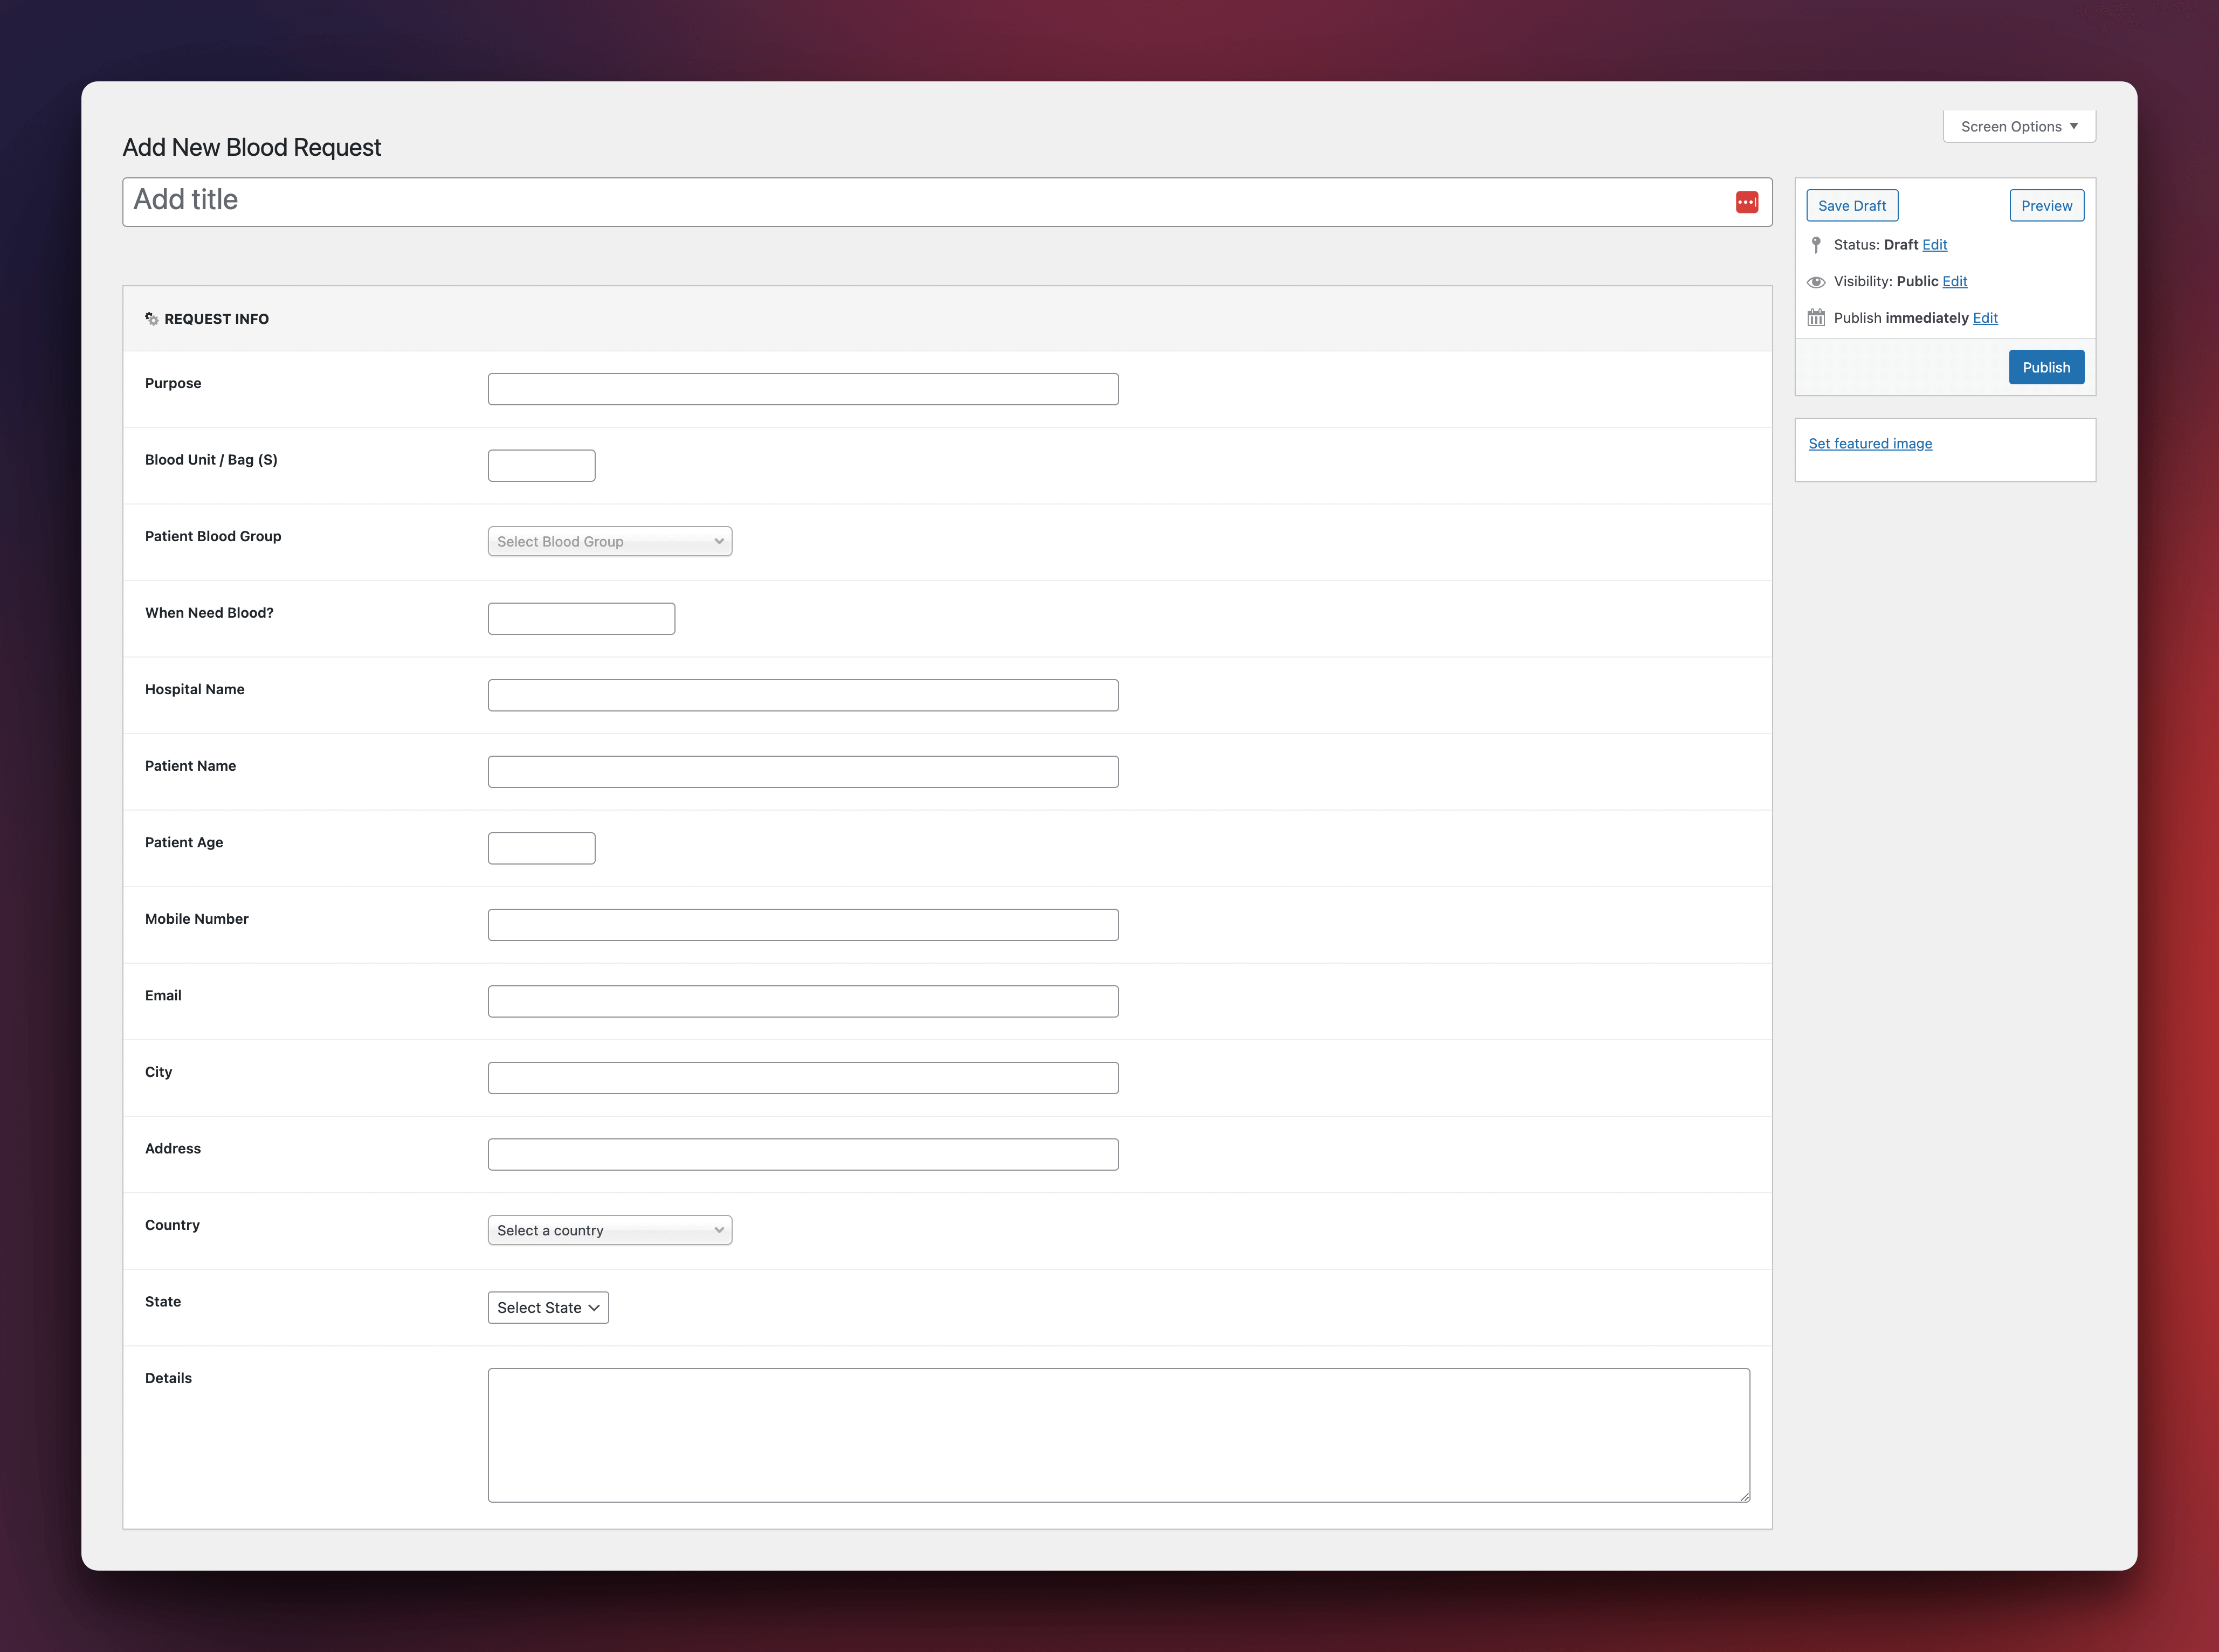Click the gear icon beside REQUEST INFO

pos(152,319)
